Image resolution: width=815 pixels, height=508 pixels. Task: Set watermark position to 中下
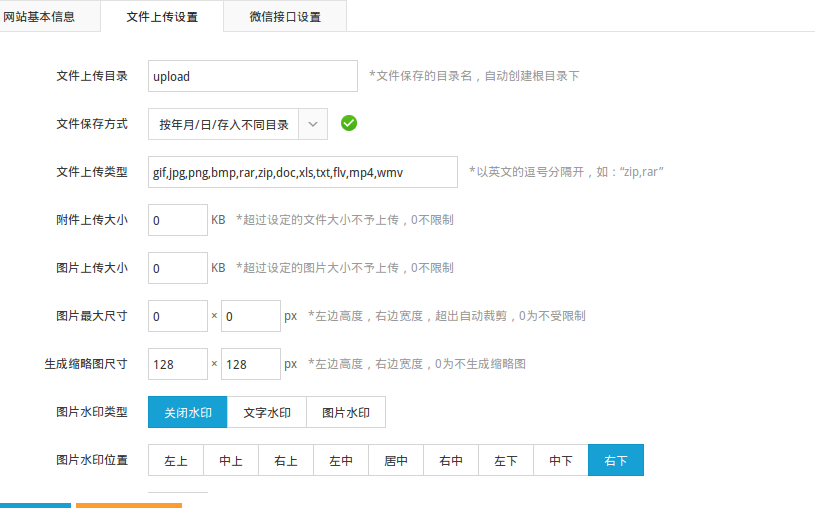(x=561, y=460)
